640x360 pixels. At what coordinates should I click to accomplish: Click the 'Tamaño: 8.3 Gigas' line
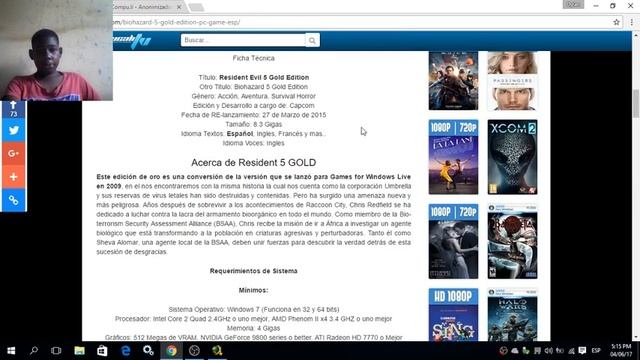pos(253,124)
